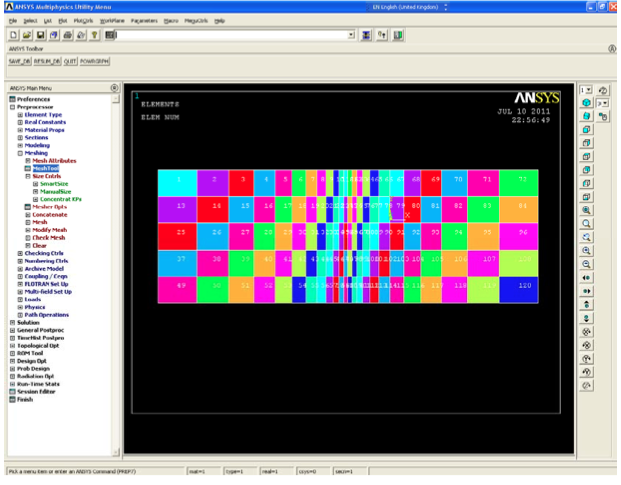621x485 pixels.
Task: Open the Select menu
Action: pyautogui.click(x=30, y=21)
